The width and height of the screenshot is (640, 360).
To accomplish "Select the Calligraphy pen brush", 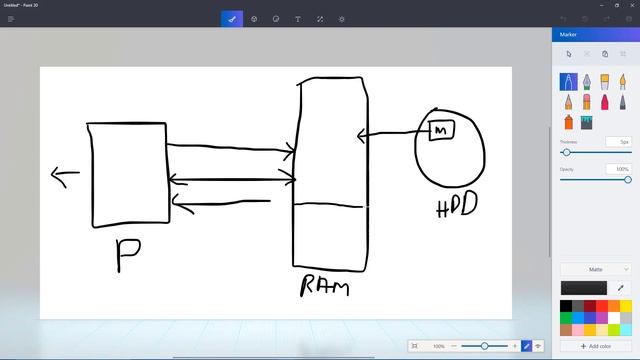I will point(587,82).
